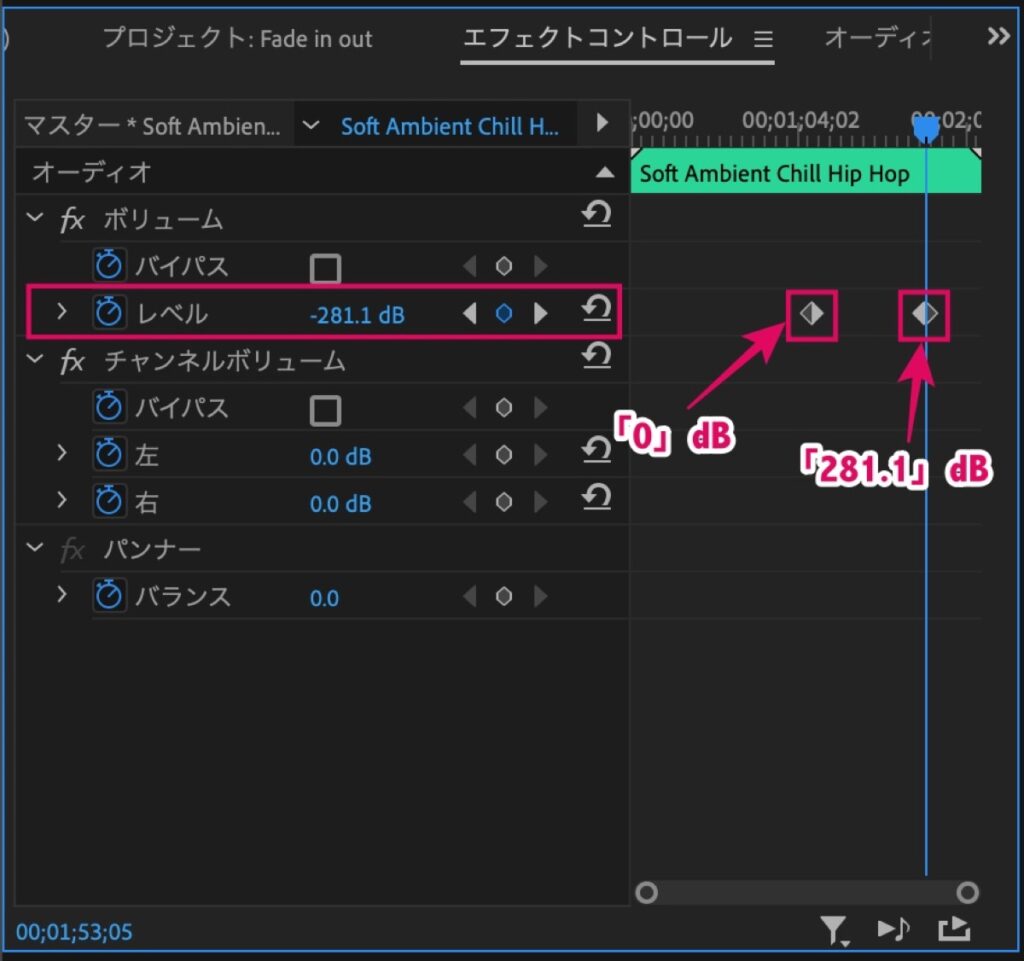This screenshot has width=1024, height=961.
Task: Select the マスター * Soft Ambien... source
Action: pos(152,125)
